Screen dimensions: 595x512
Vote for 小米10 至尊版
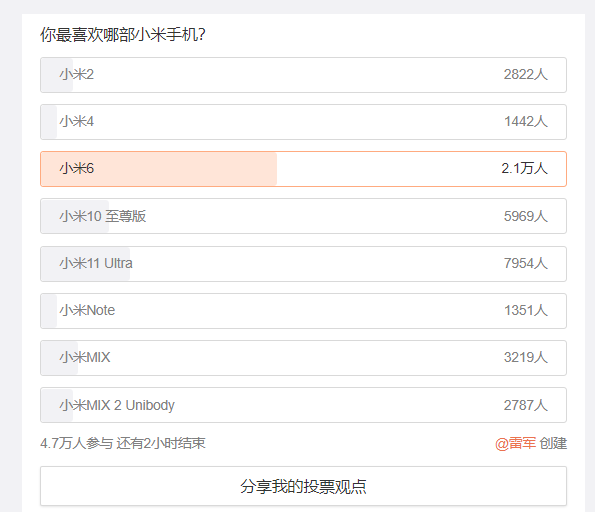tap(303, 216)
